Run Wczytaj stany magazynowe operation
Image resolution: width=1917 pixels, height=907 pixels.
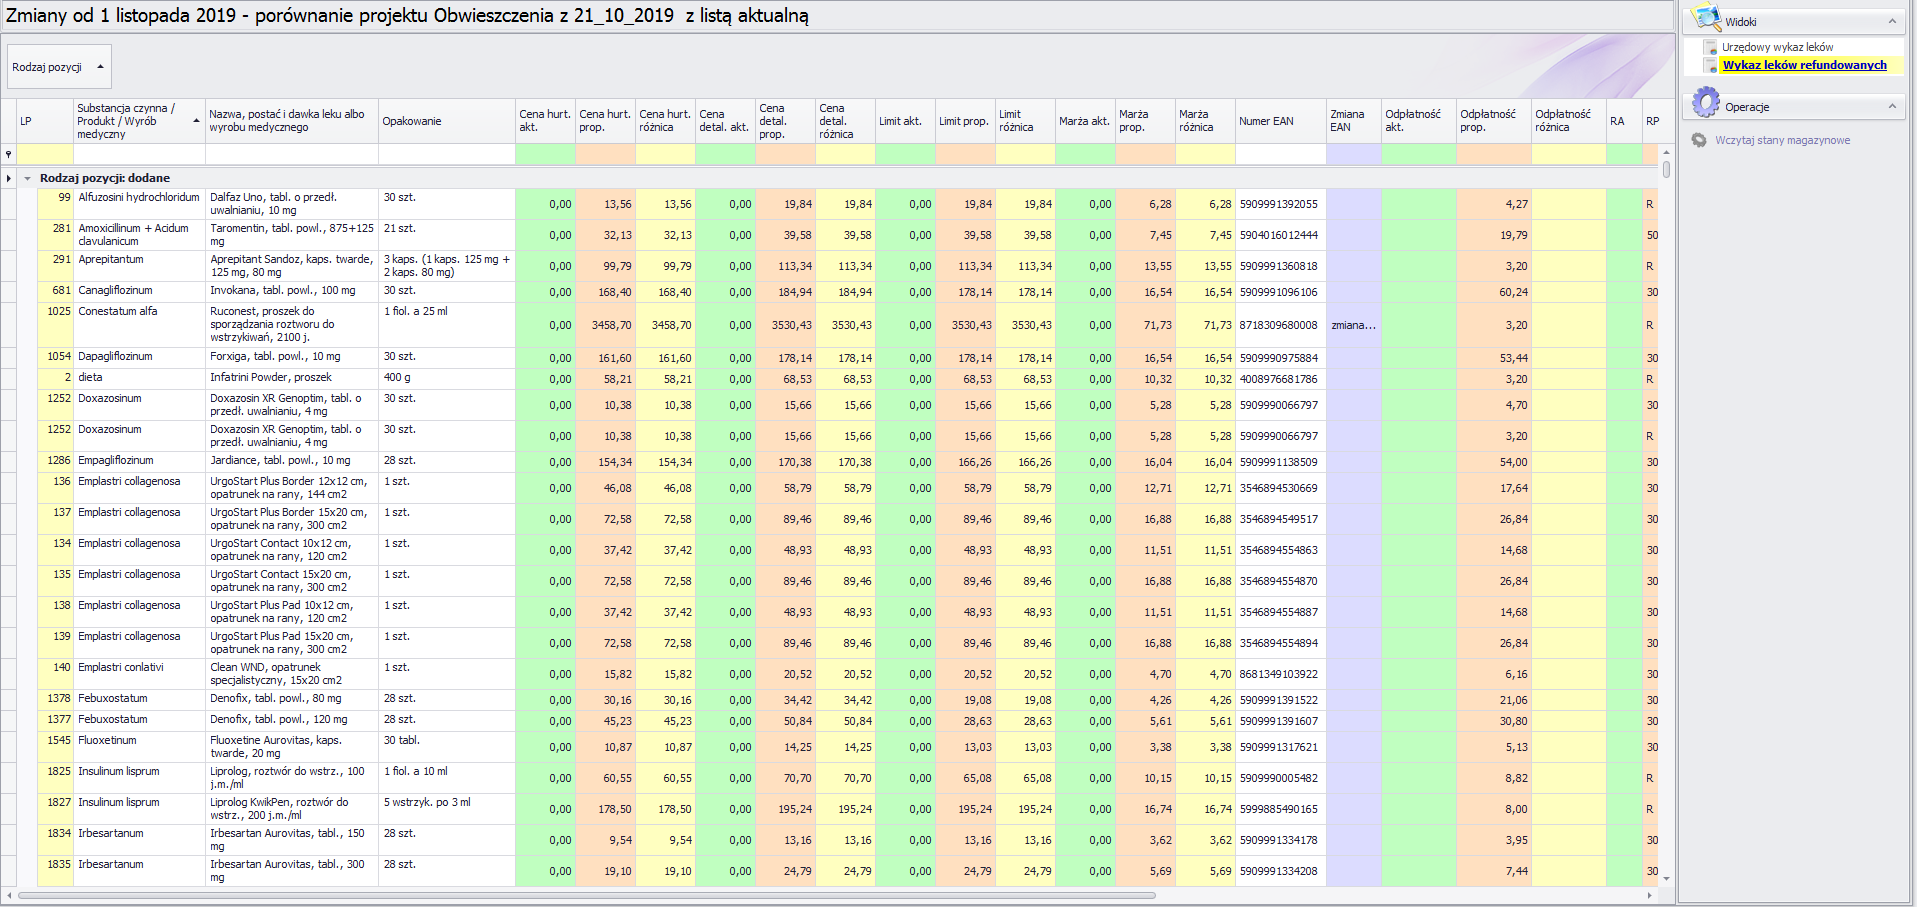[x=1782, y=140]
